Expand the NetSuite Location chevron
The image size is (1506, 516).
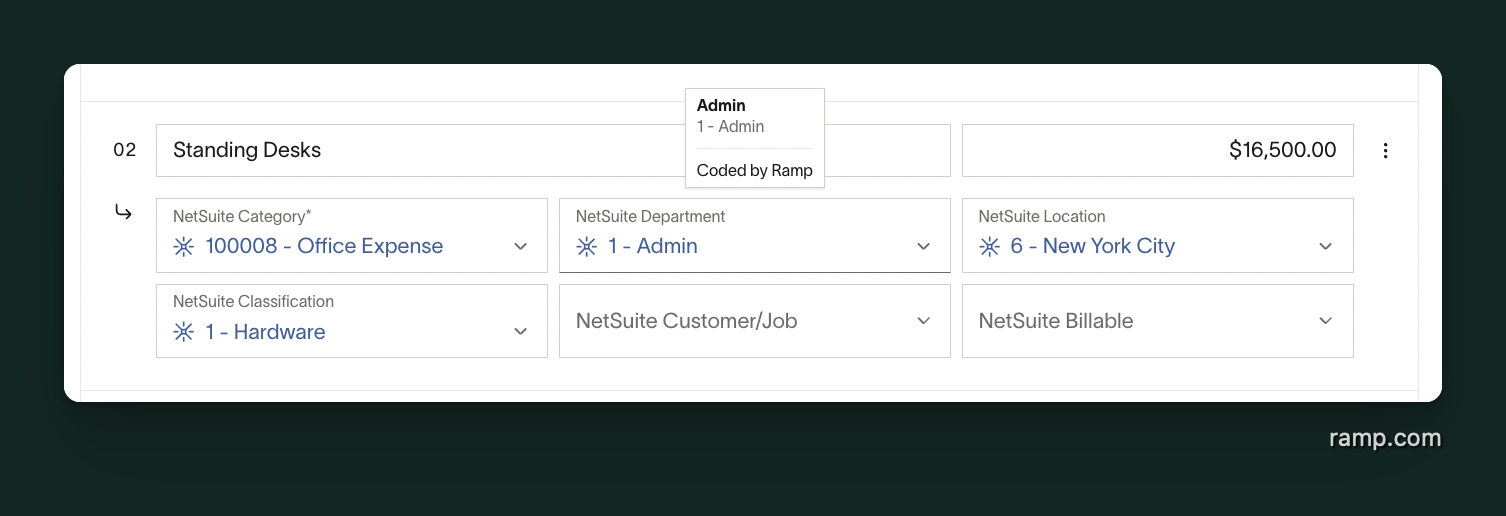pos(1326,247)
